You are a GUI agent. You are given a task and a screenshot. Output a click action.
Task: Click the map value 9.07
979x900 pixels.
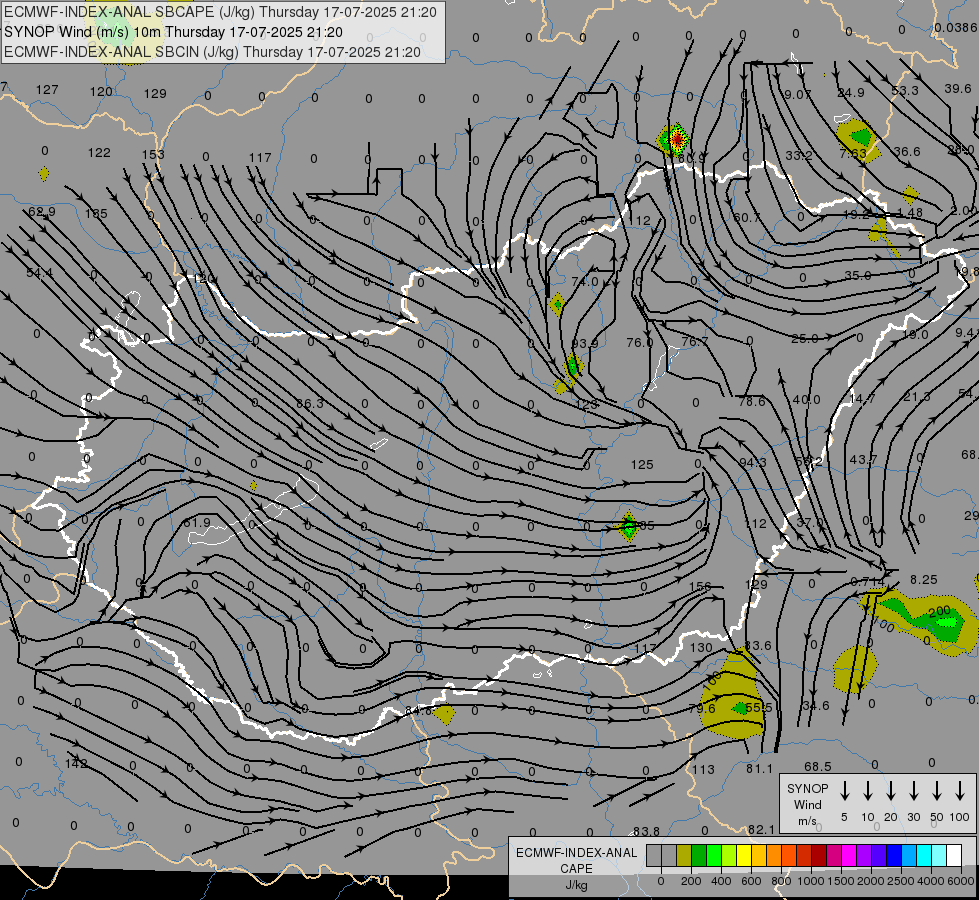[798, 94]
